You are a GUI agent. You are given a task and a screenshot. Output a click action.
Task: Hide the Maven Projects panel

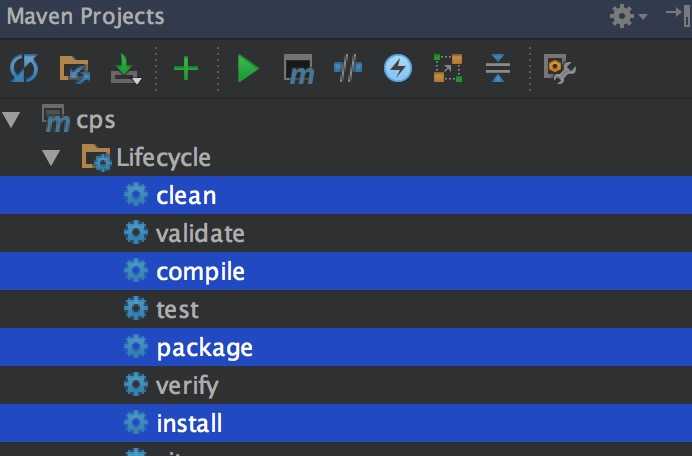pyautogui.click(x=679, y=16)
